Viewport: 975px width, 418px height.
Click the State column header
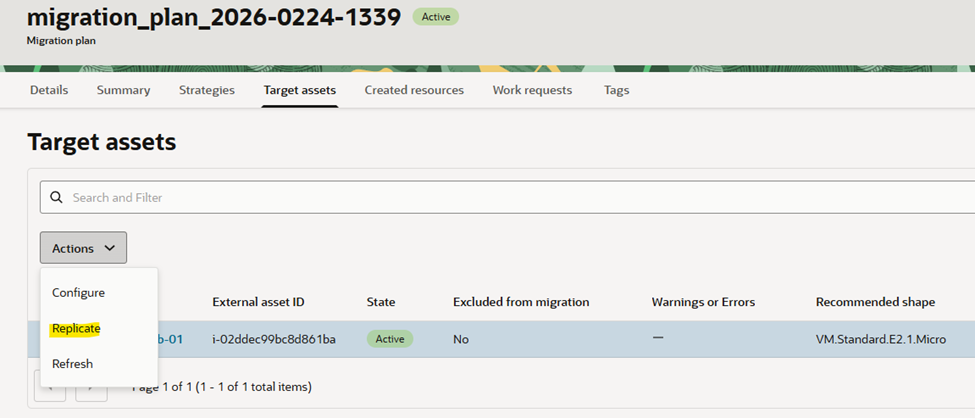coord(381,302)
